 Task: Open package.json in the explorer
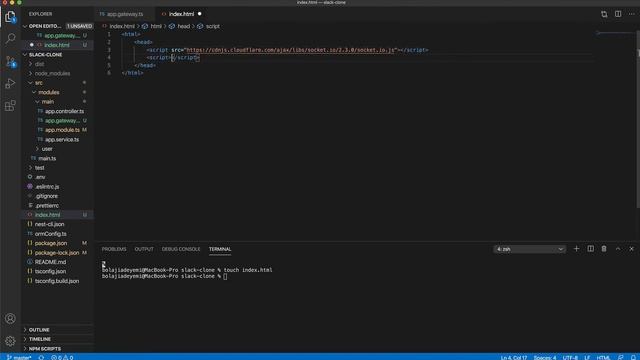pyautogui.click(x=57, y=243)
